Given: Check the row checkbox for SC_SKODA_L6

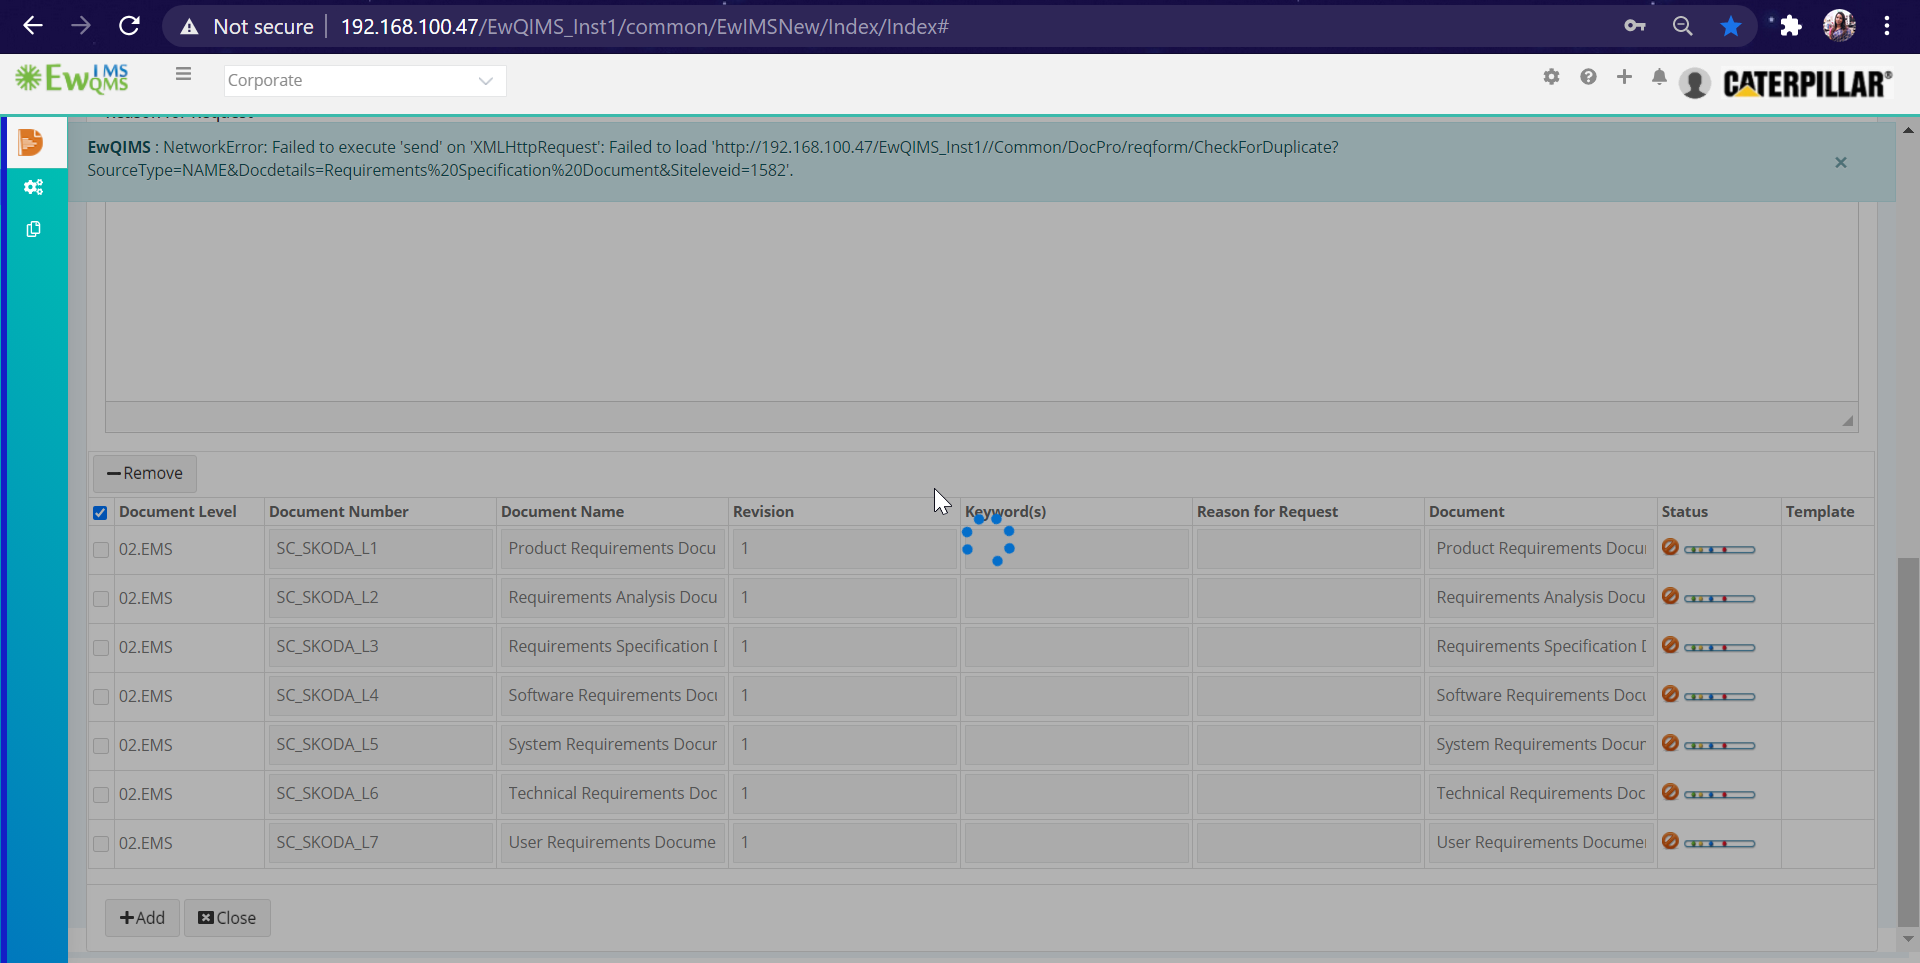Looking at the screenshot, I should point(101,795).
